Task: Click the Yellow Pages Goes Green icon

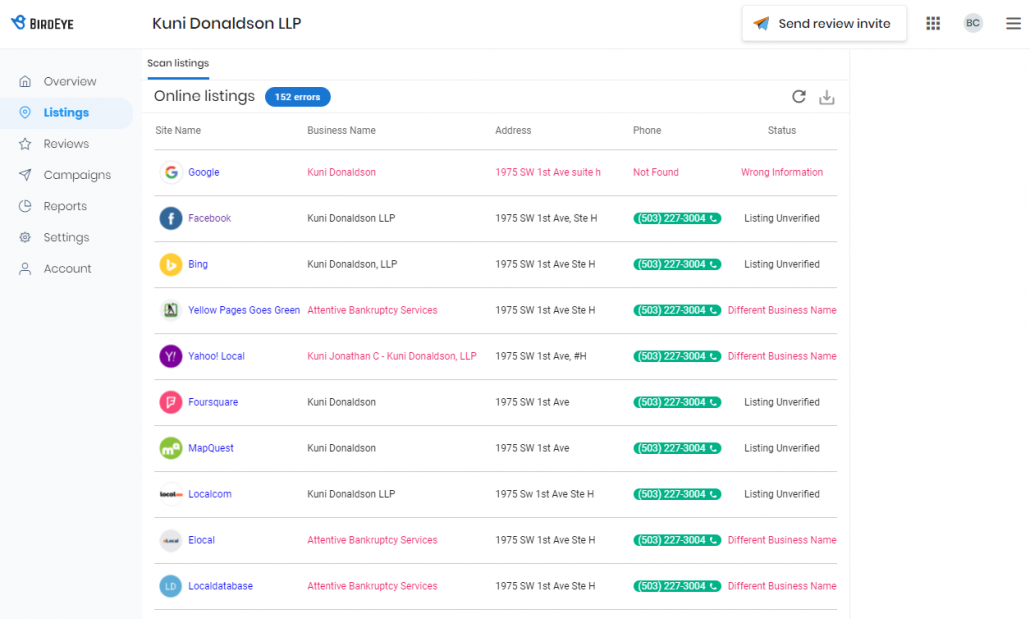Action: (x=171, y=310)
